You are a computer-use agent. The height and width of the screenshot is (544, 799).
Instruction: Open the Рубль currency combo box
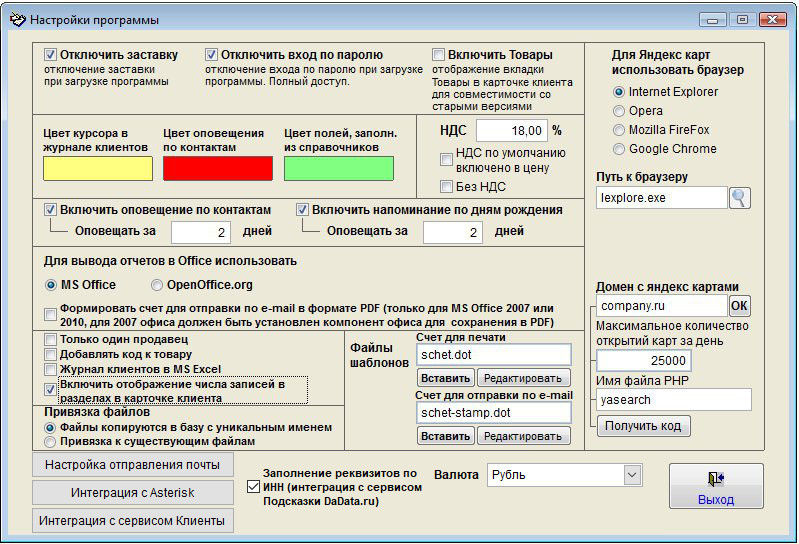pyautogui.click(x=564, y=475)
